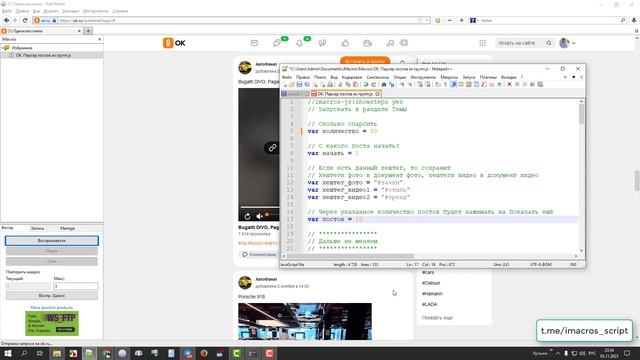The width and height of the screenshot is (640, 360).
Task: Click the copy link icon on video
Action: pyautogui.click(x=272, y=148)
